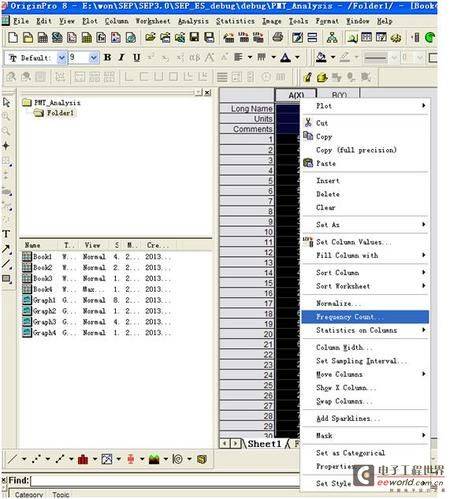Select the Pointer tool in left toolbar

(x=6, y=102)
